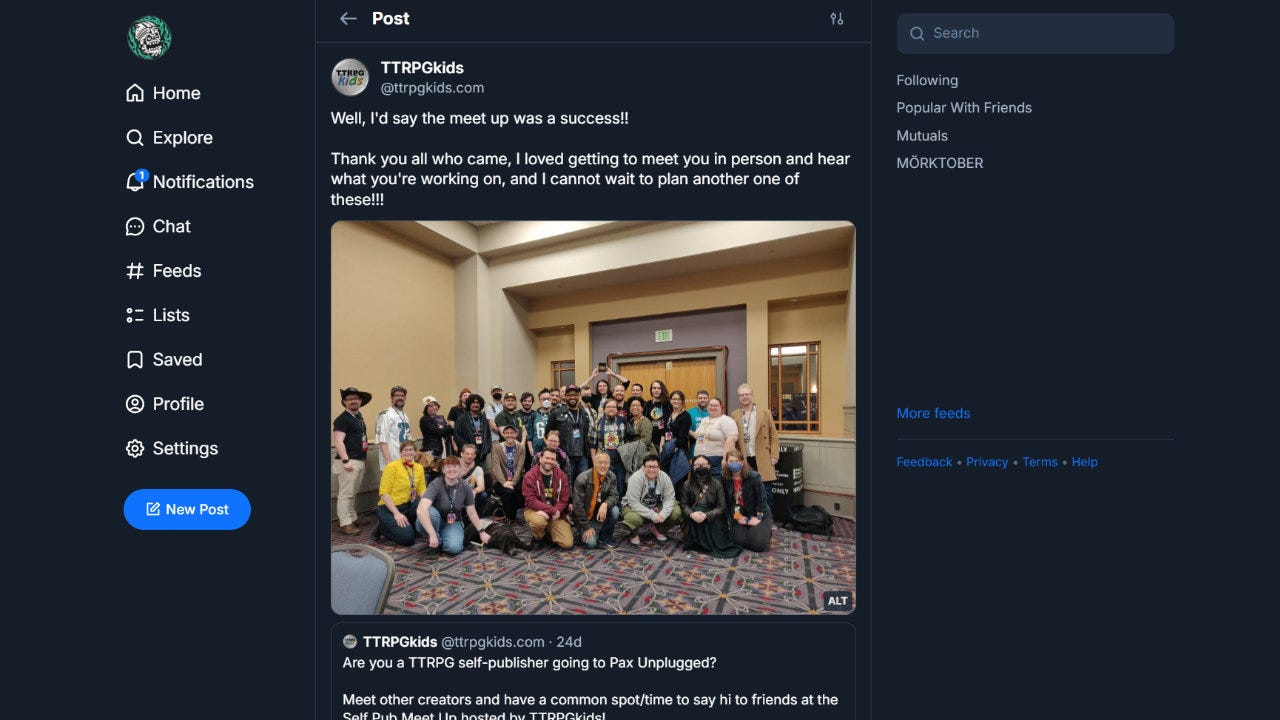The width and height of the screenshot is (1280, 720).
Task: Show the ALT text badge on photo
Action: point(837,601)
